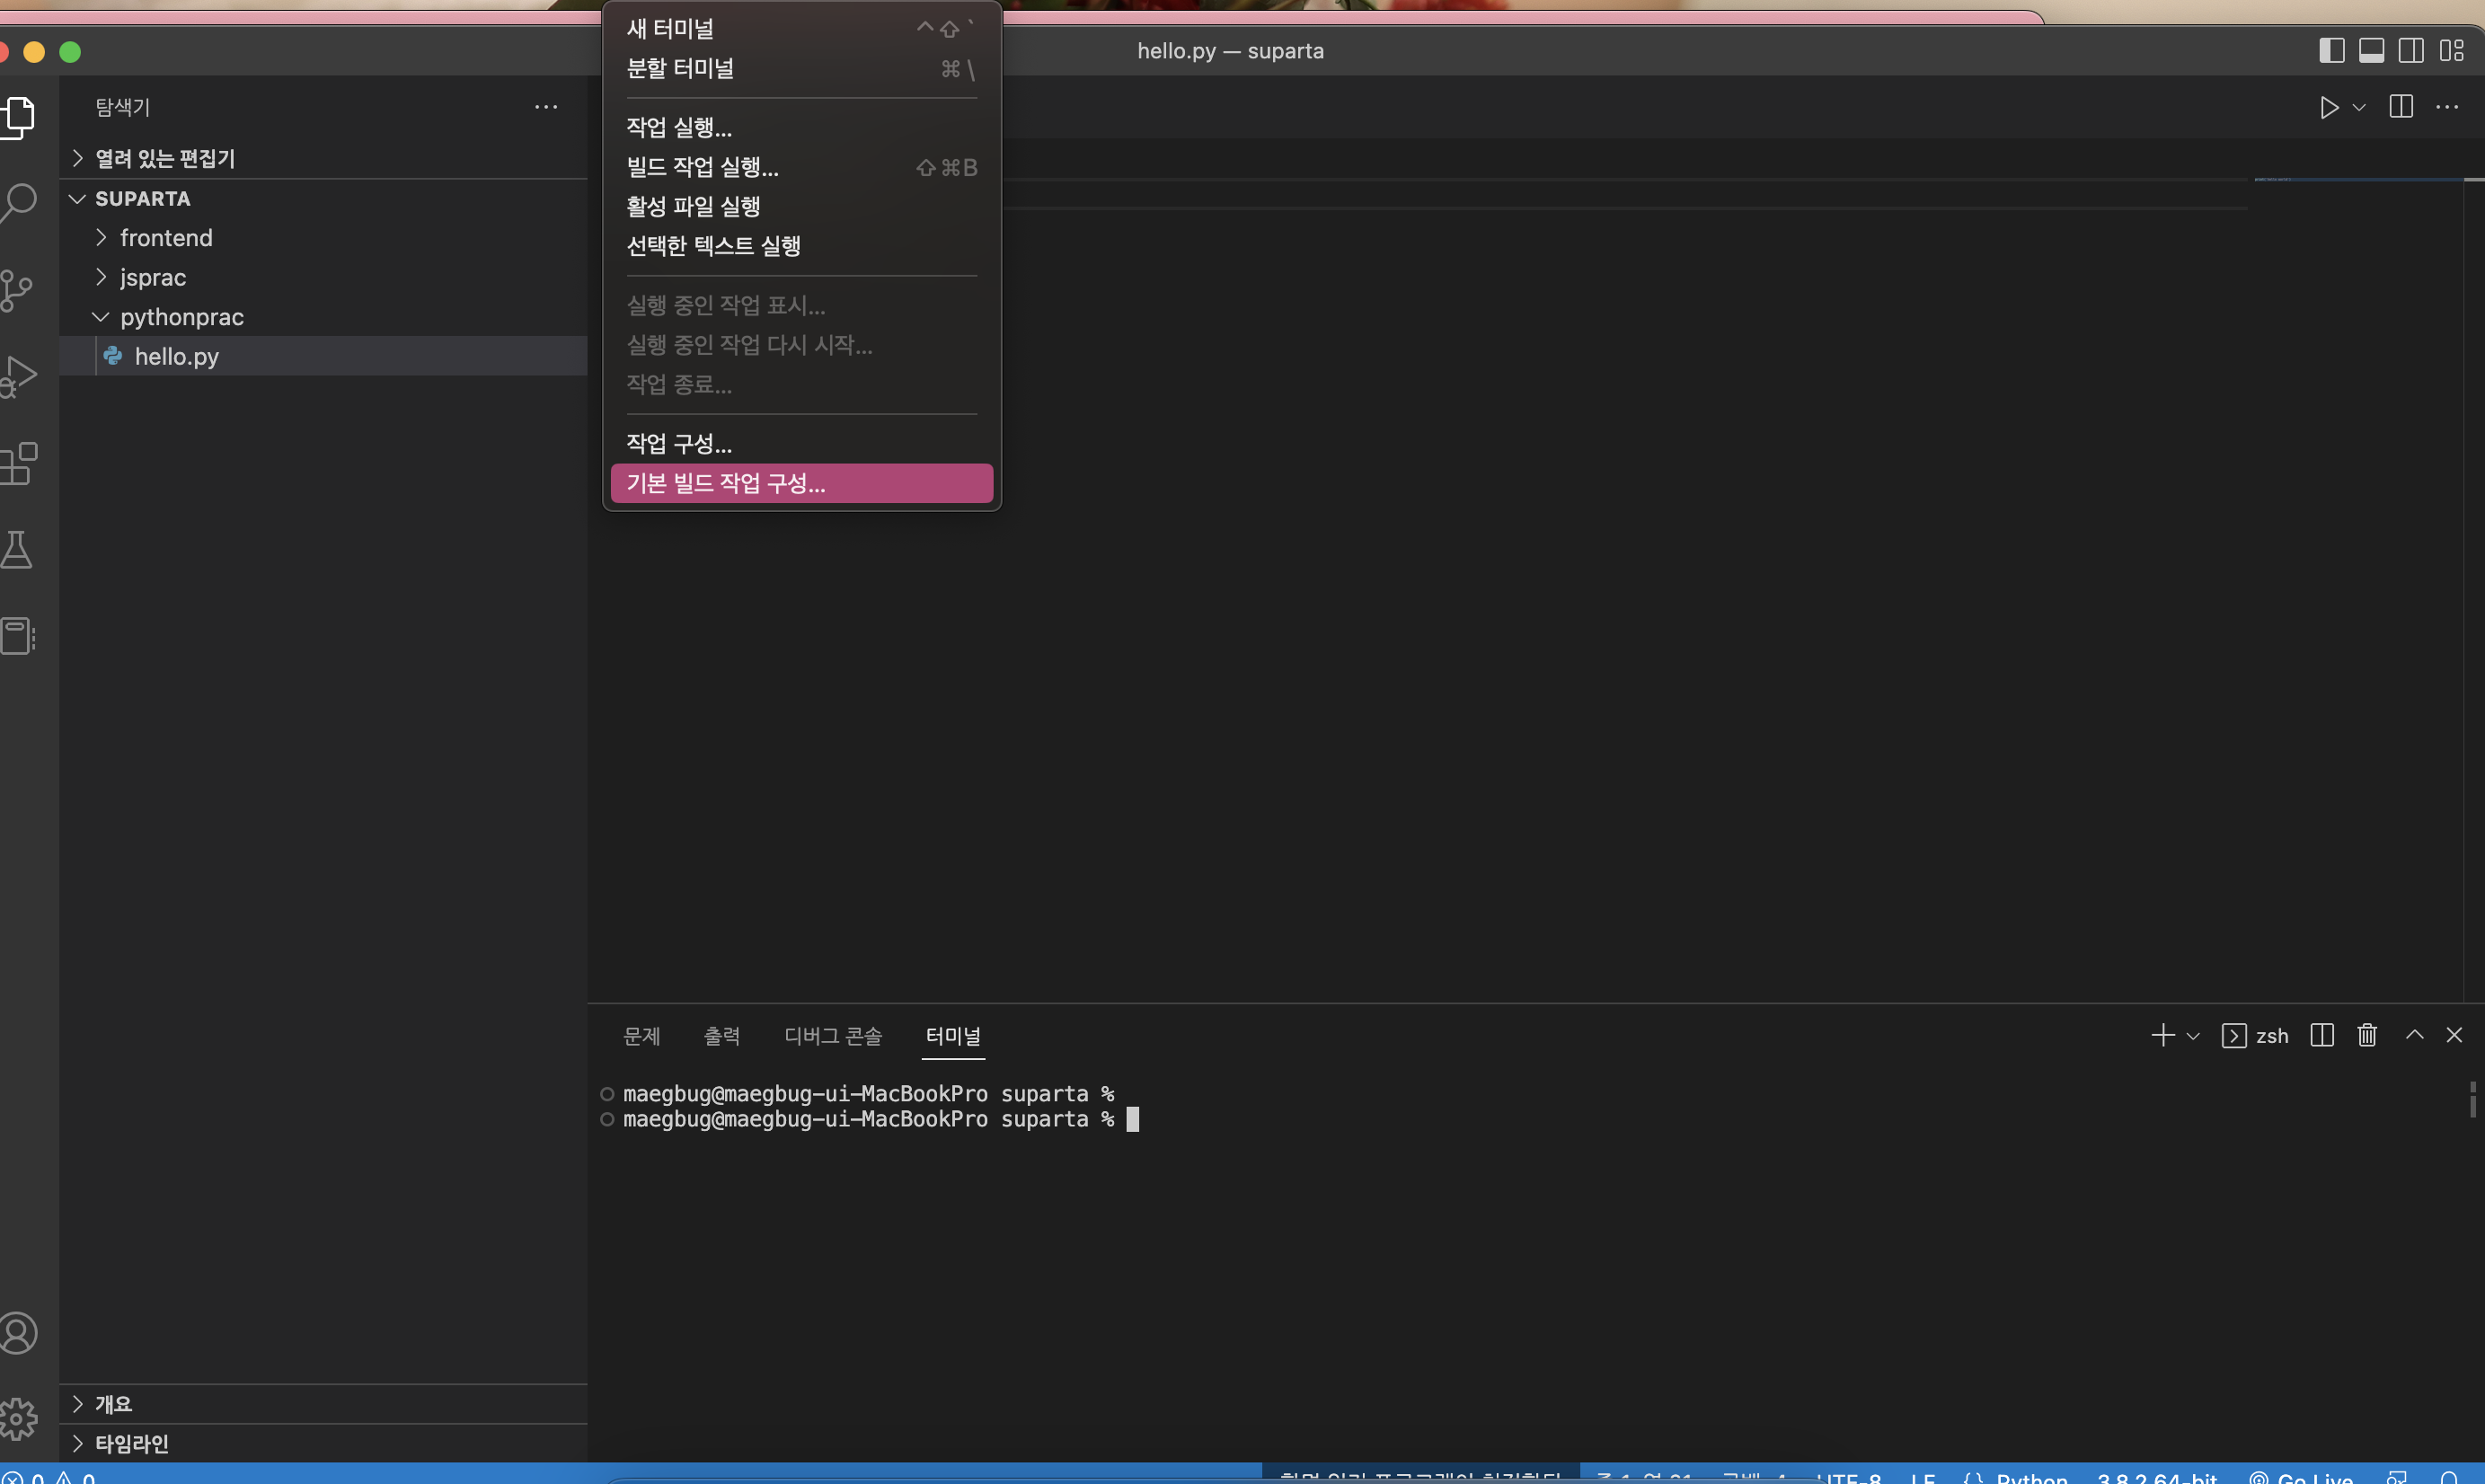Open the Extensions view
Viewport: 2485px width, 1484px height.
[17, 463]
